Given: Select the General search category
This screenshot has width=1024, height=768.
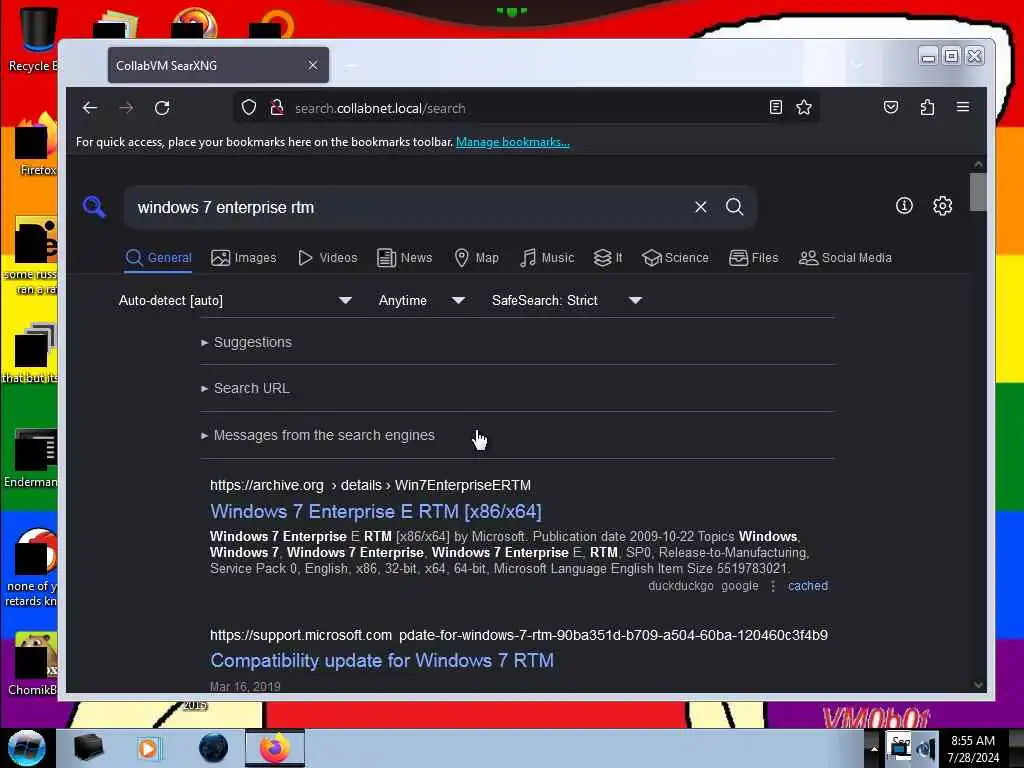Looking at the screenshot, I should (159, 258).
